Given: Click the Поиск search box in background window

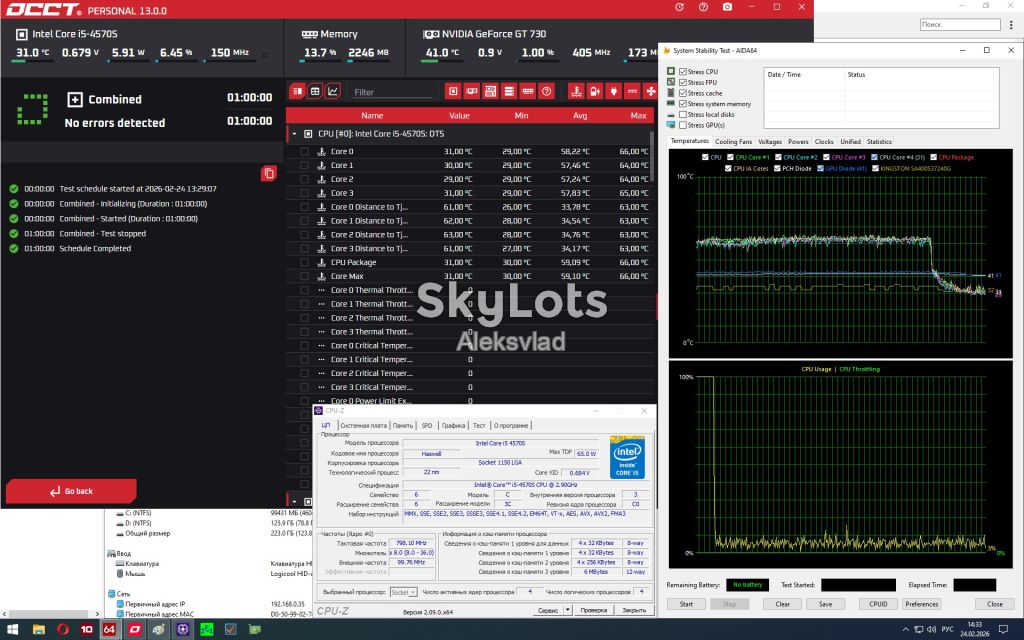Looking at the screenshot, I should (x=960, y=24).
